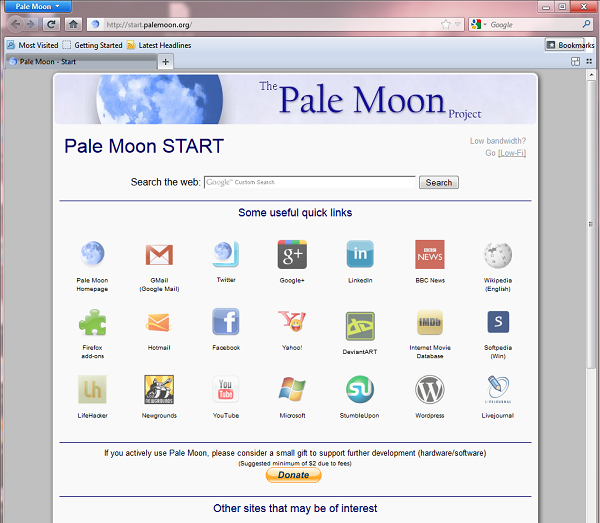Open the Newgrounds tank icon
The height and width of the screenshot is (523, 600).
click(x=159, y=389)
